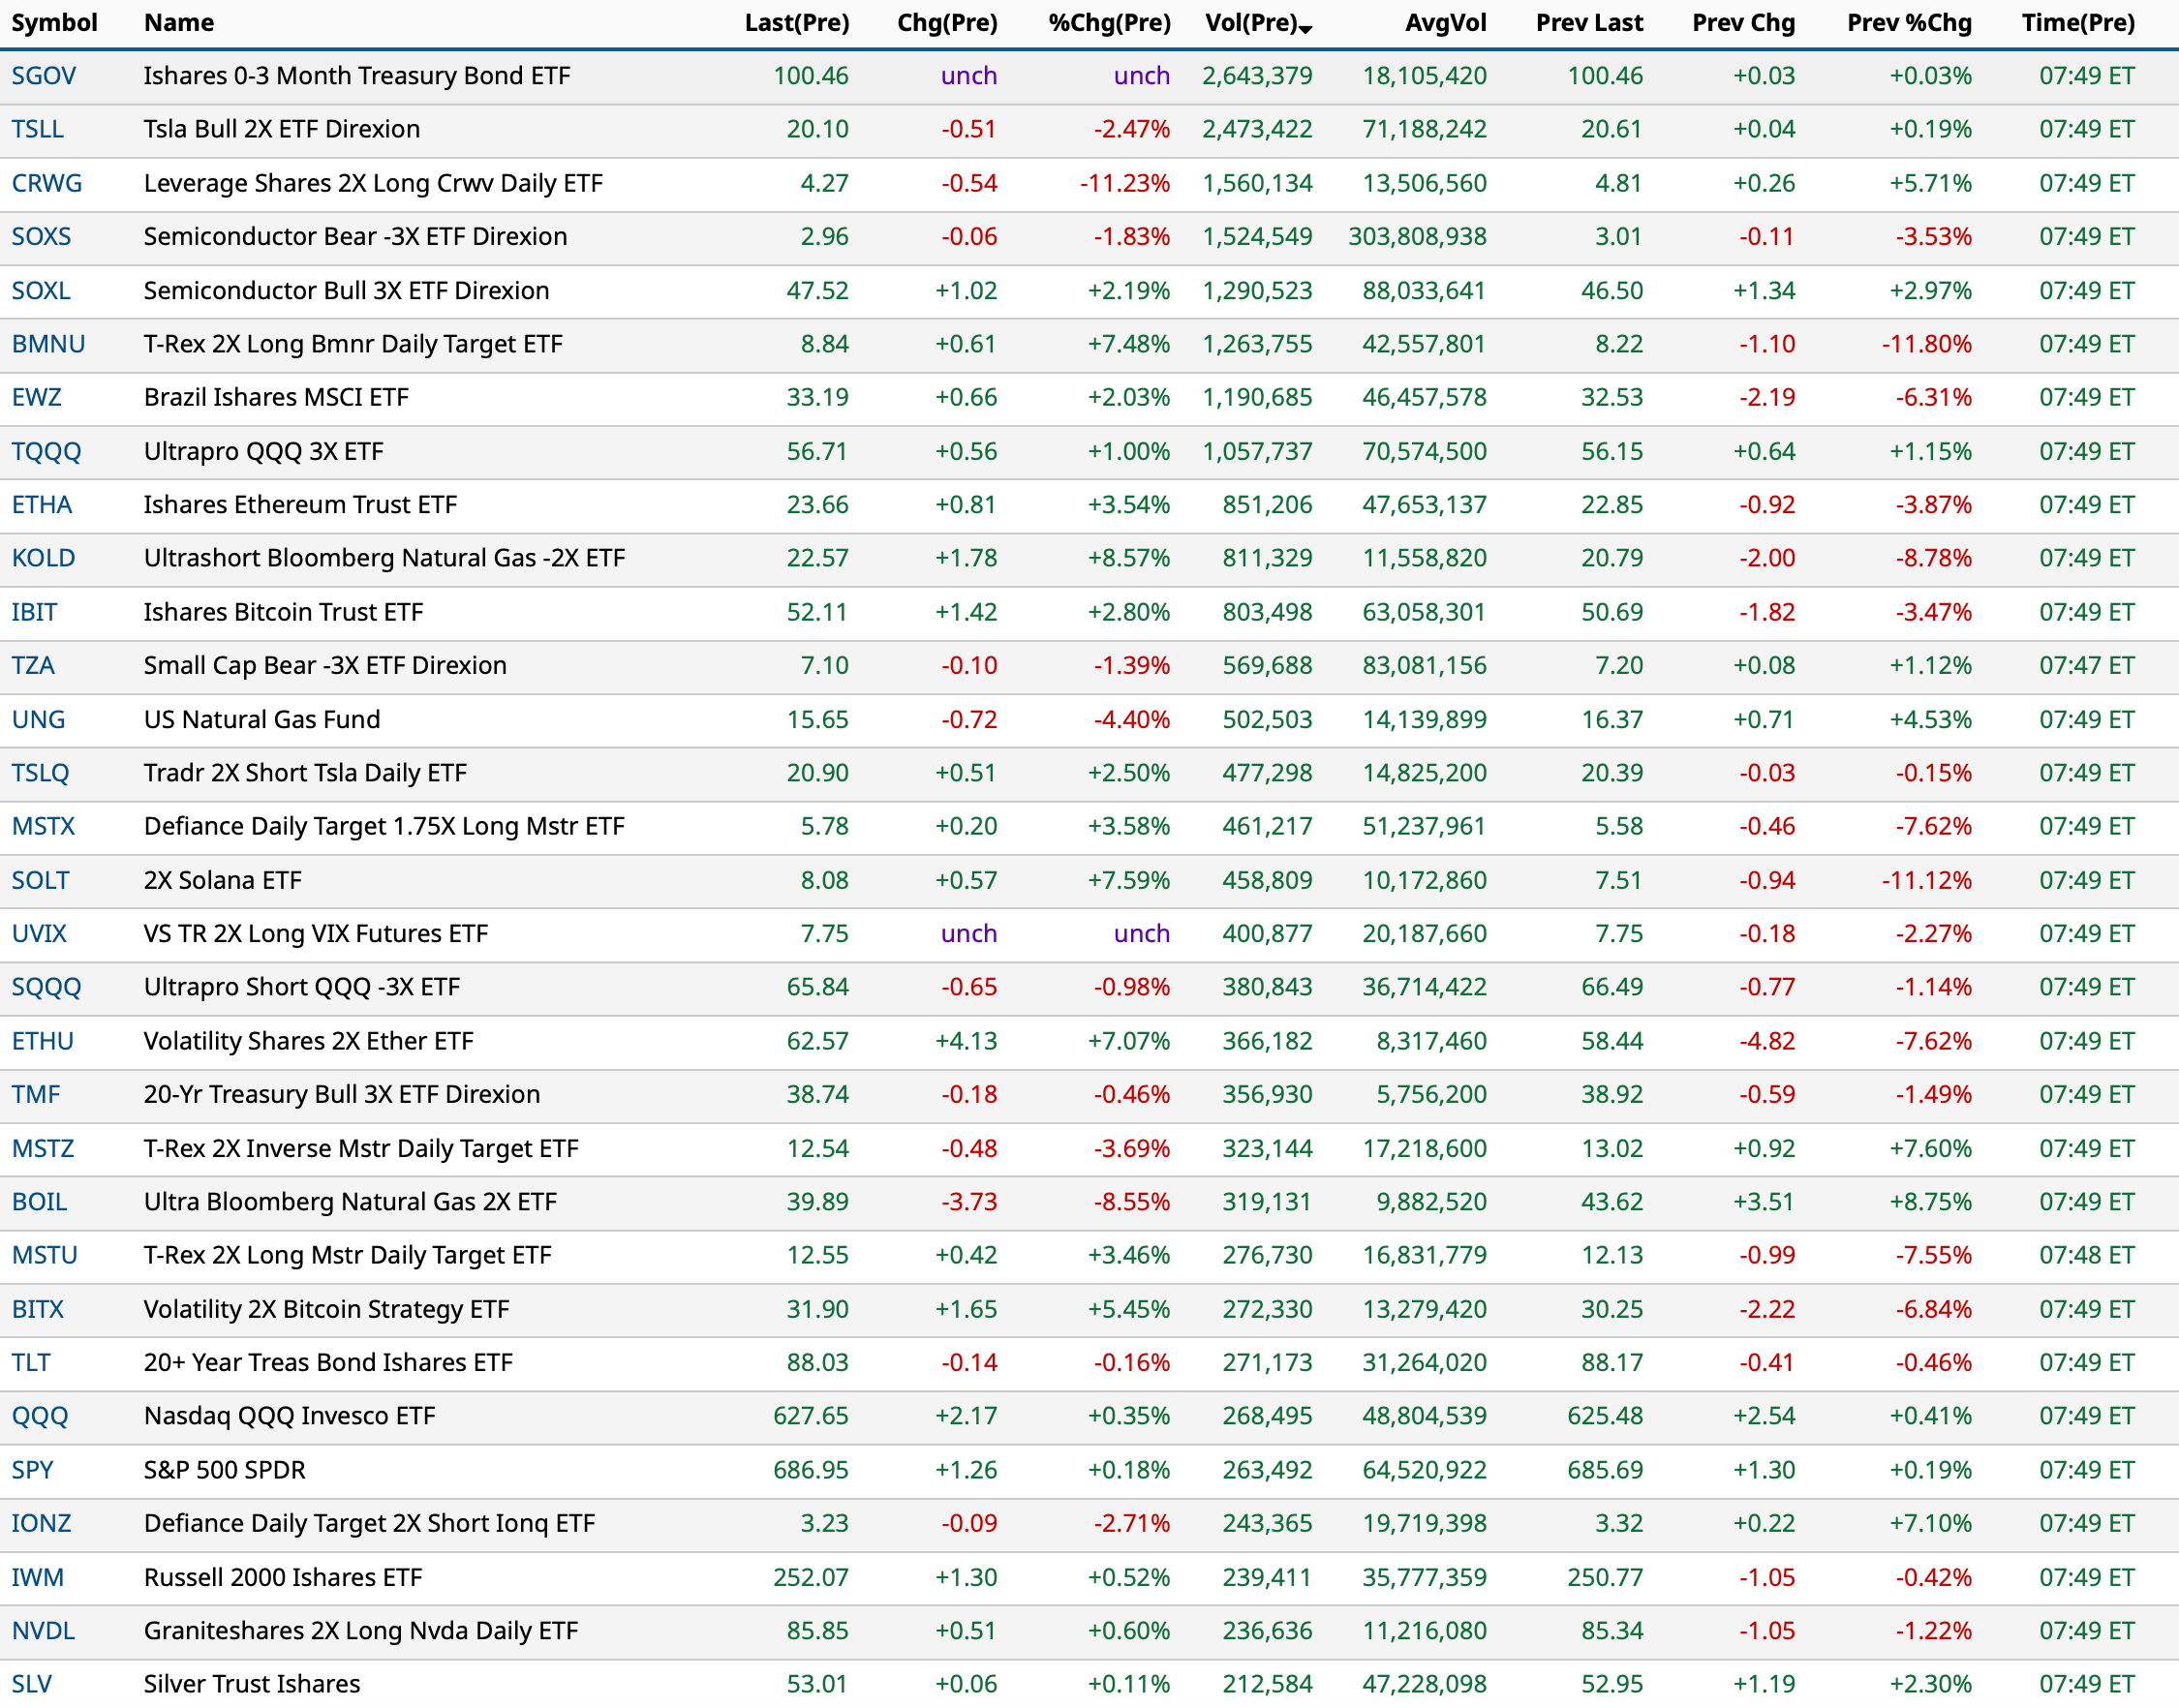
Task: Open the IBIT Bitcoin Trust link
Action: (34, 612)
